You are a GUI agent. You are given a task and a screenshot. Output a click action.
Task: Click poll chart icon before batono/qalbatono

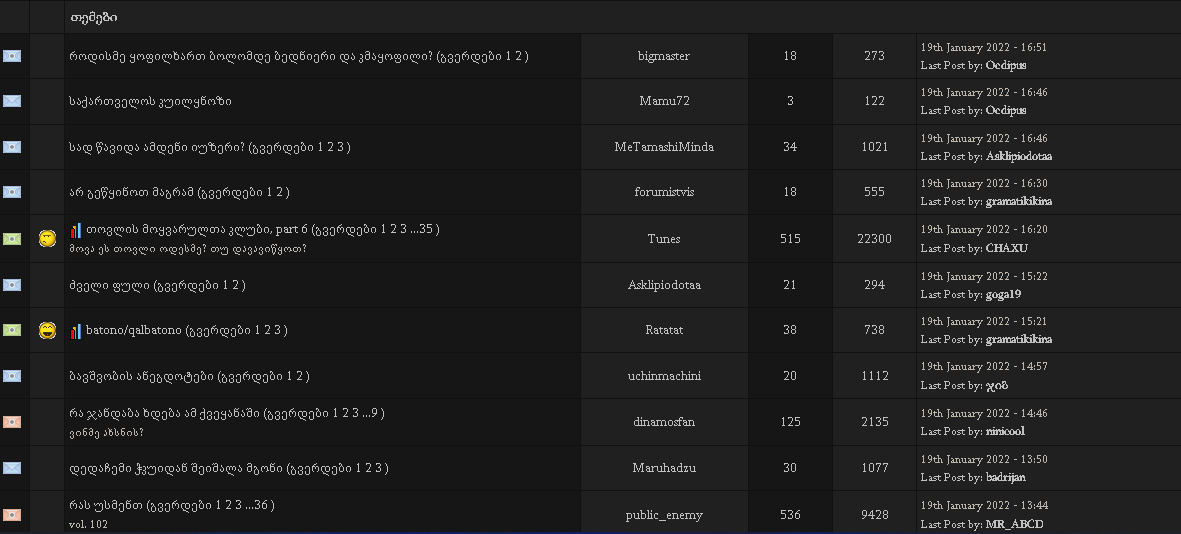(x=76, y=331)
